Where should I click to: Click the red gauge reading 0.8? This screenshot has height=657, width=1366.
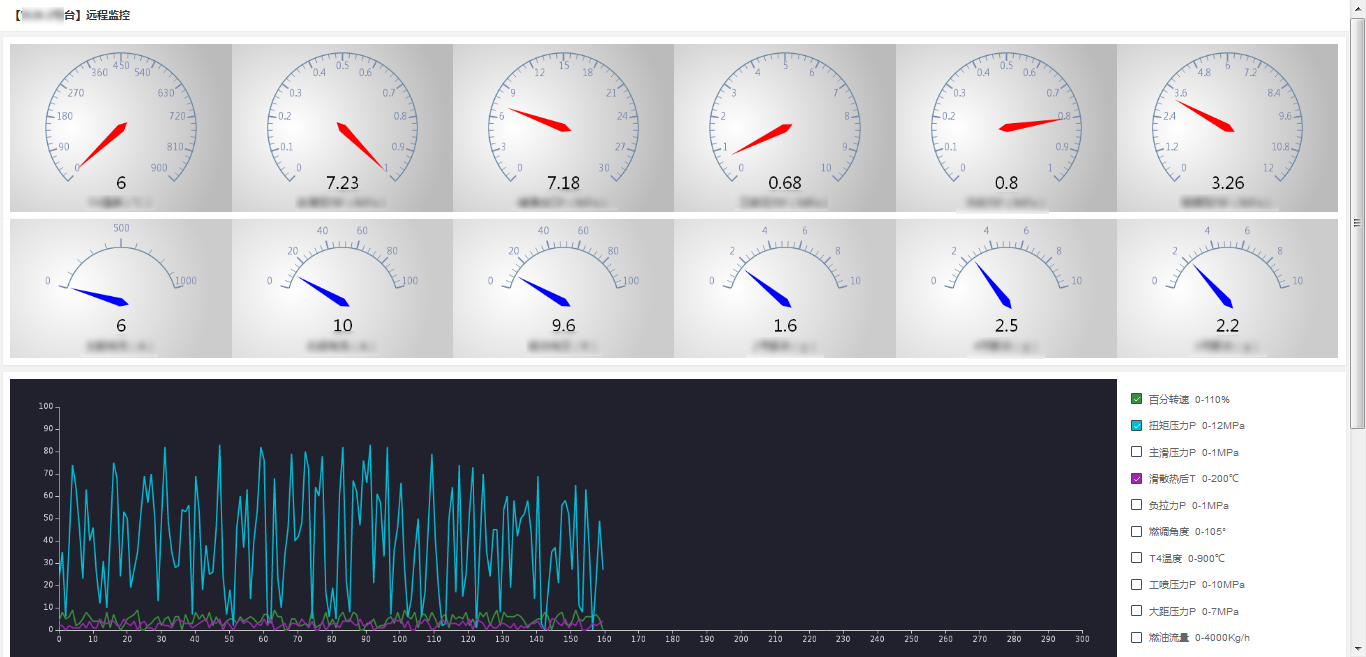point(1006,128)
